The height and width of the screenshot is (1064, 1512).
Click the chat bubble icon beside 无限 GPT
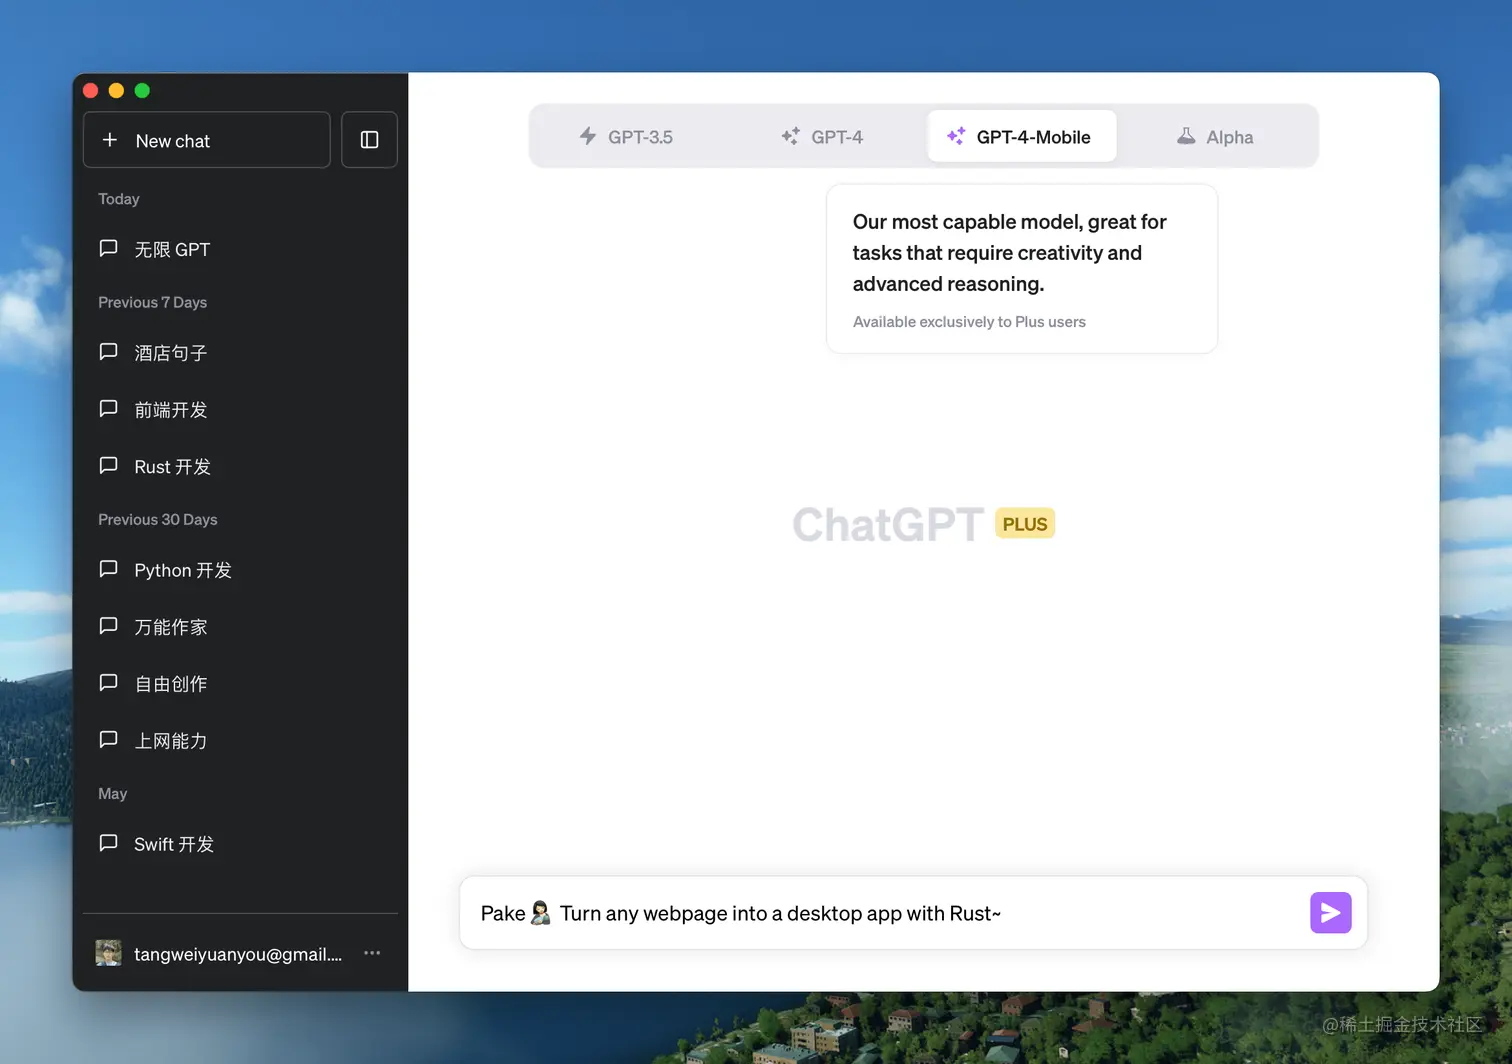pos(108,248)
